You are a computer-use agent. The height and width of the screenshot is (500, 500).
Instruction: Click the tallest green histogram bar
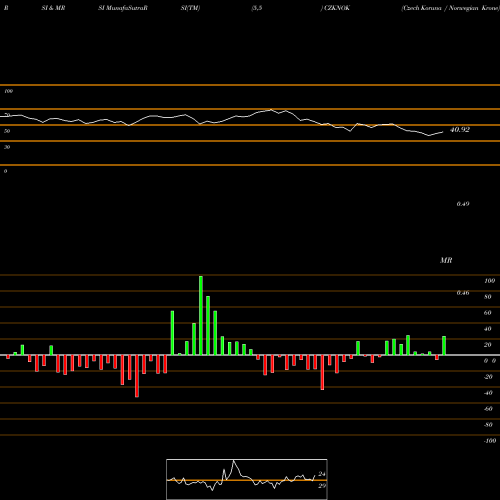pos(201,315)
